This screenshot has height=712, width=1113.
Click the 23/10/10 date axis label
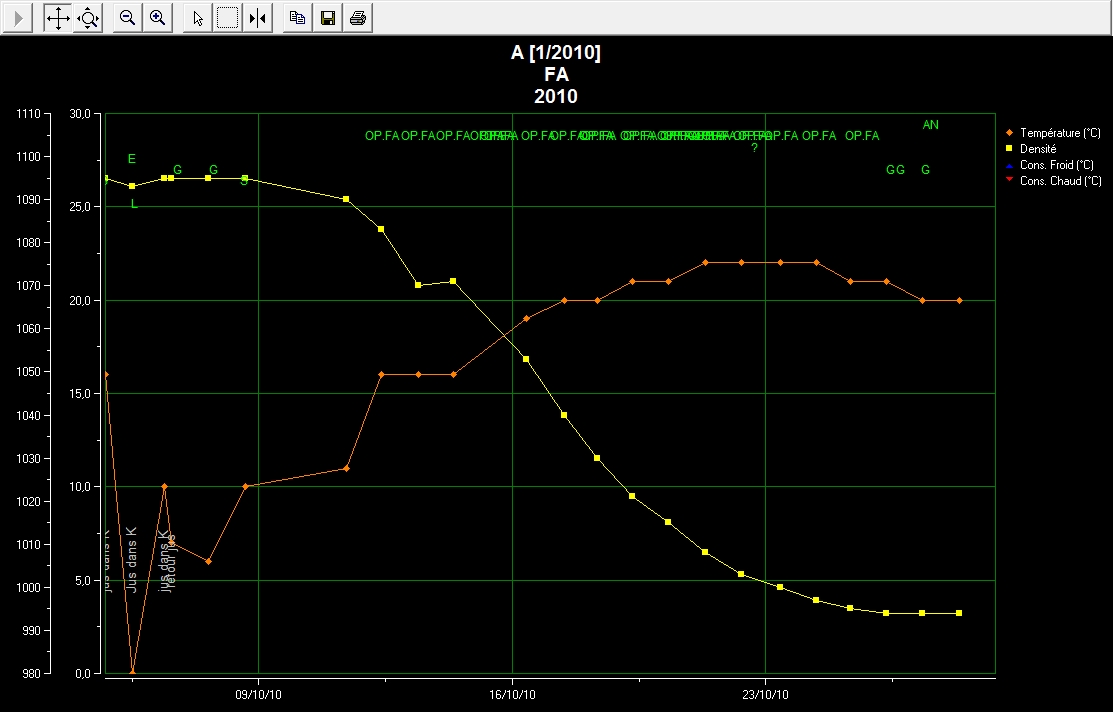765,691
